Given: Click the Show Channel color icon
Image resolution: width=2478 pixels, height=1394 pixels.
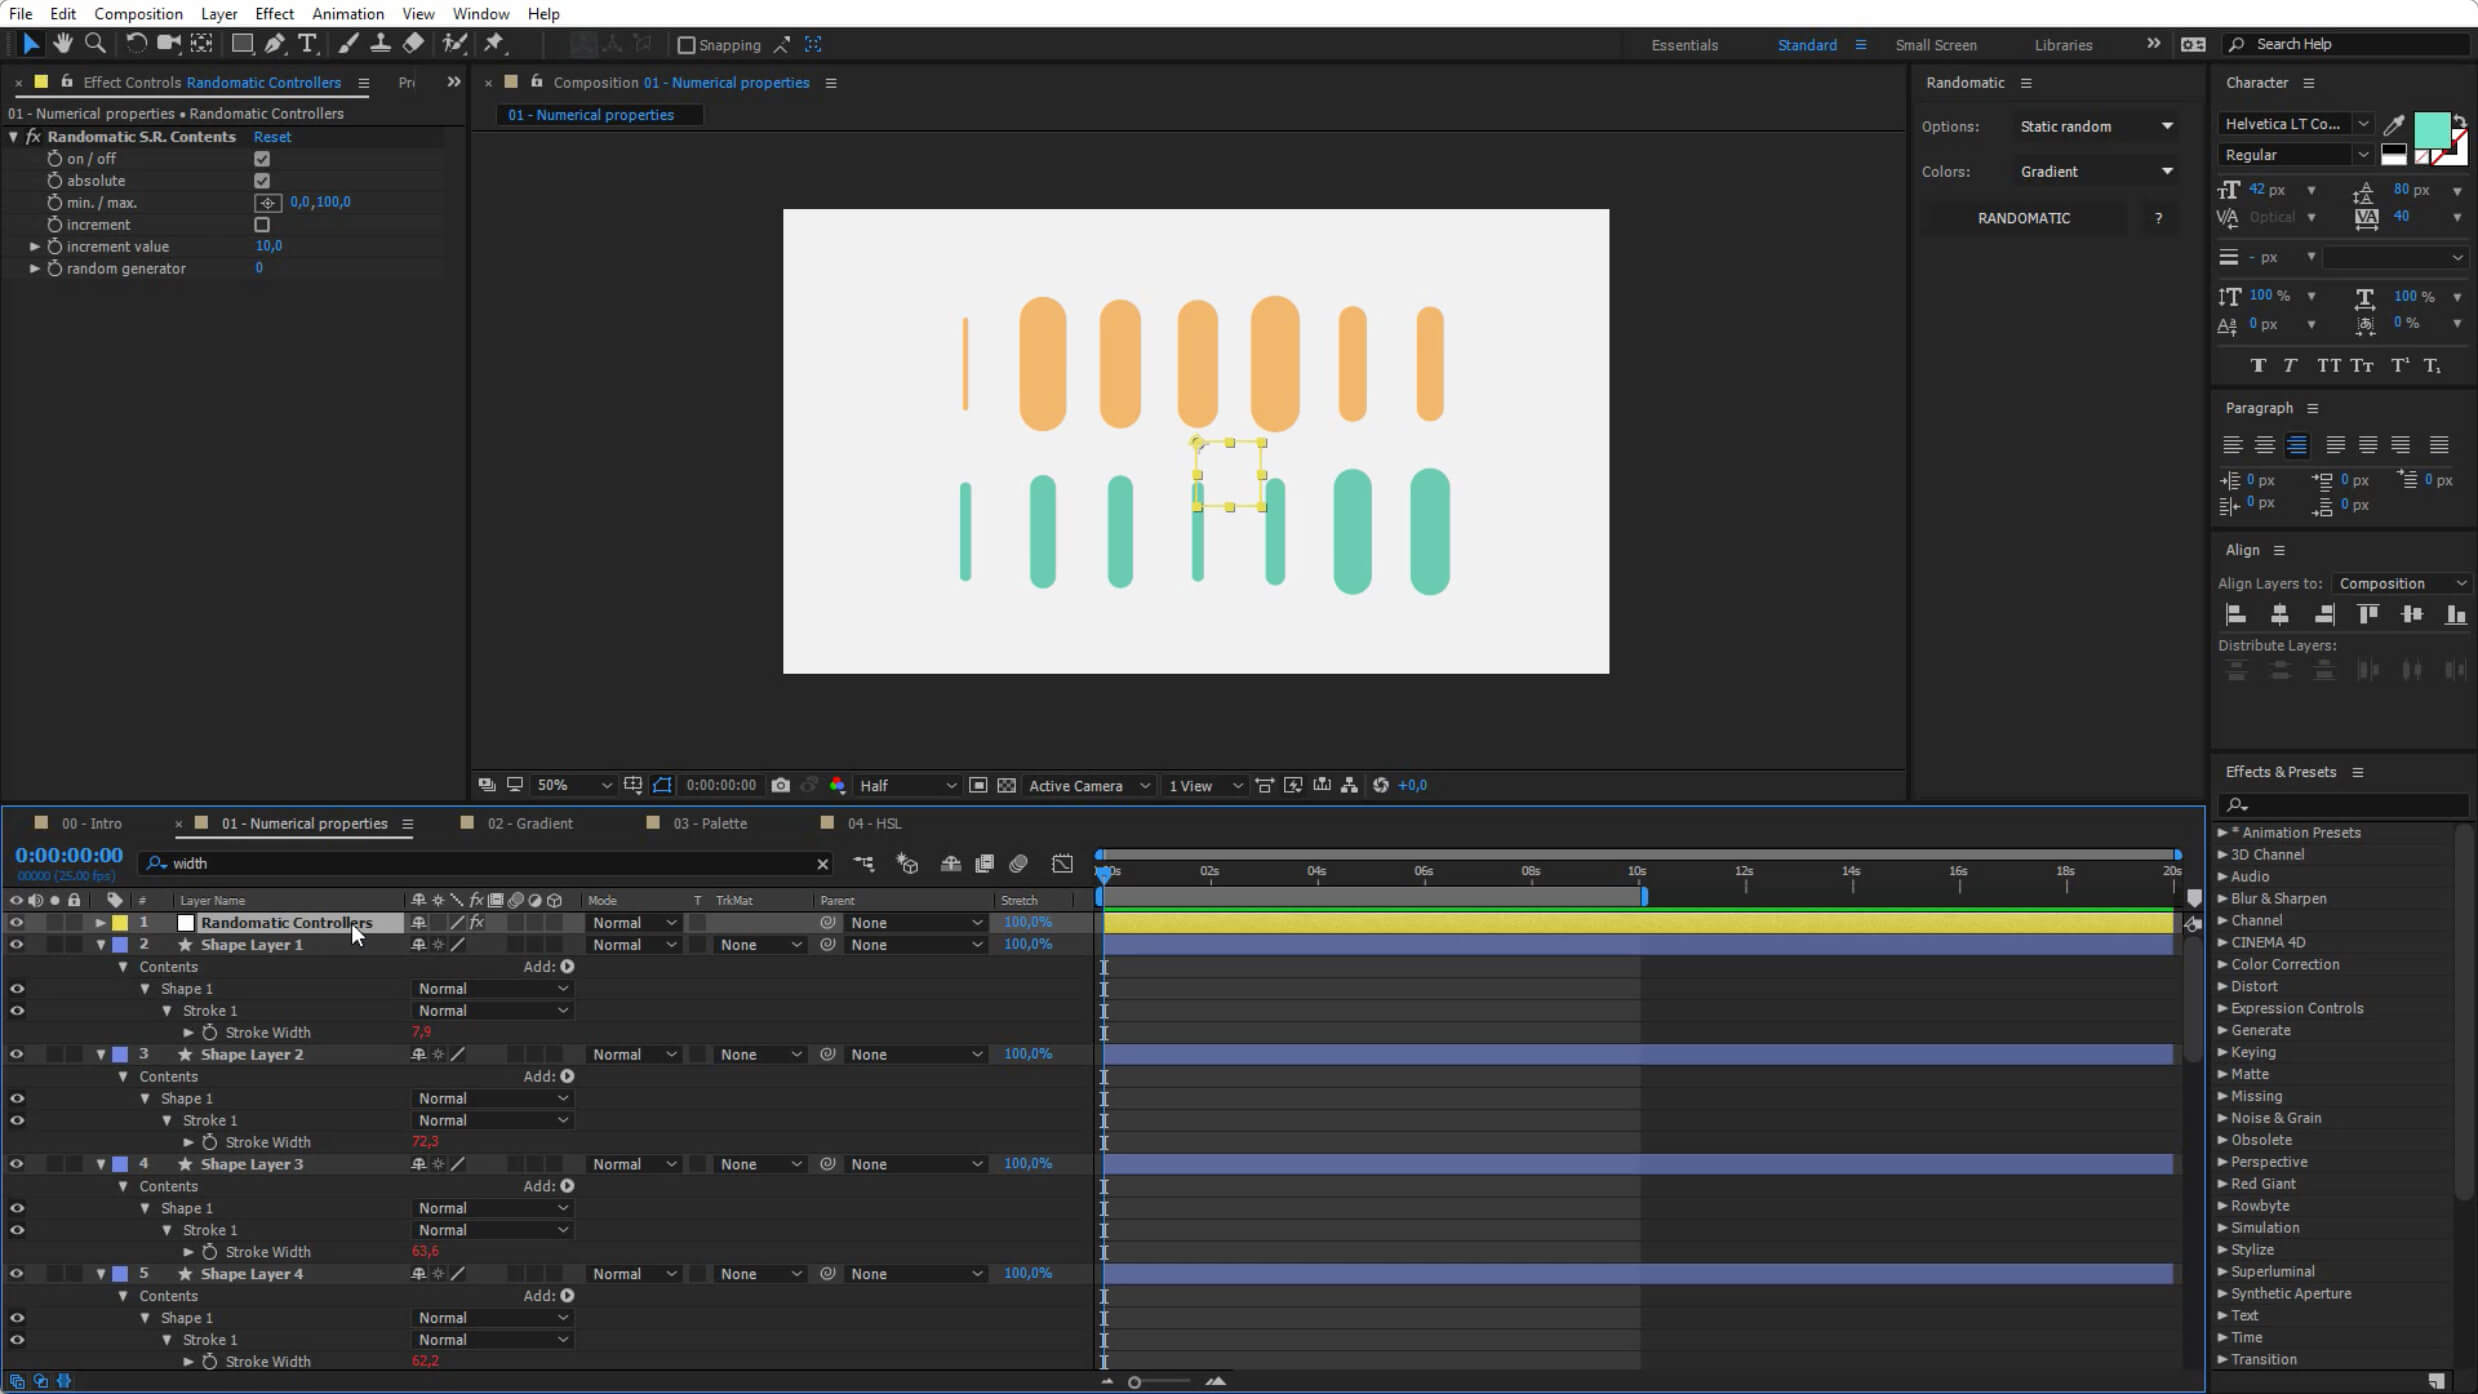Looking at the screenshot, I should [838, 786].
